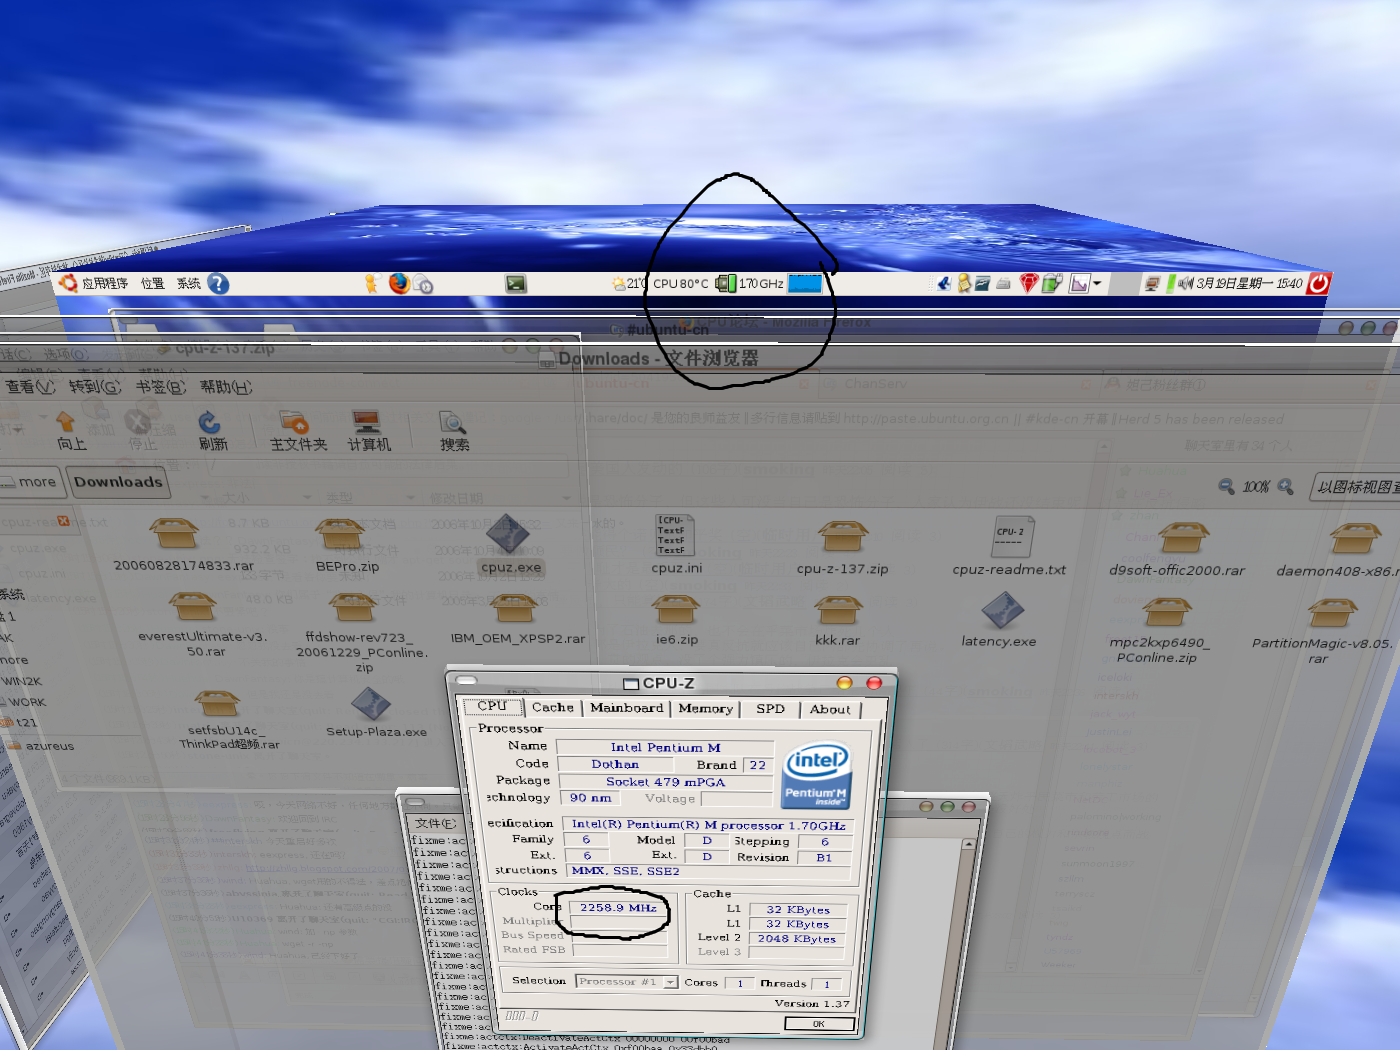Select the PartitionMagic-v8.05.rar archive icon
1400x1050 pixels.
(1331, 613)
